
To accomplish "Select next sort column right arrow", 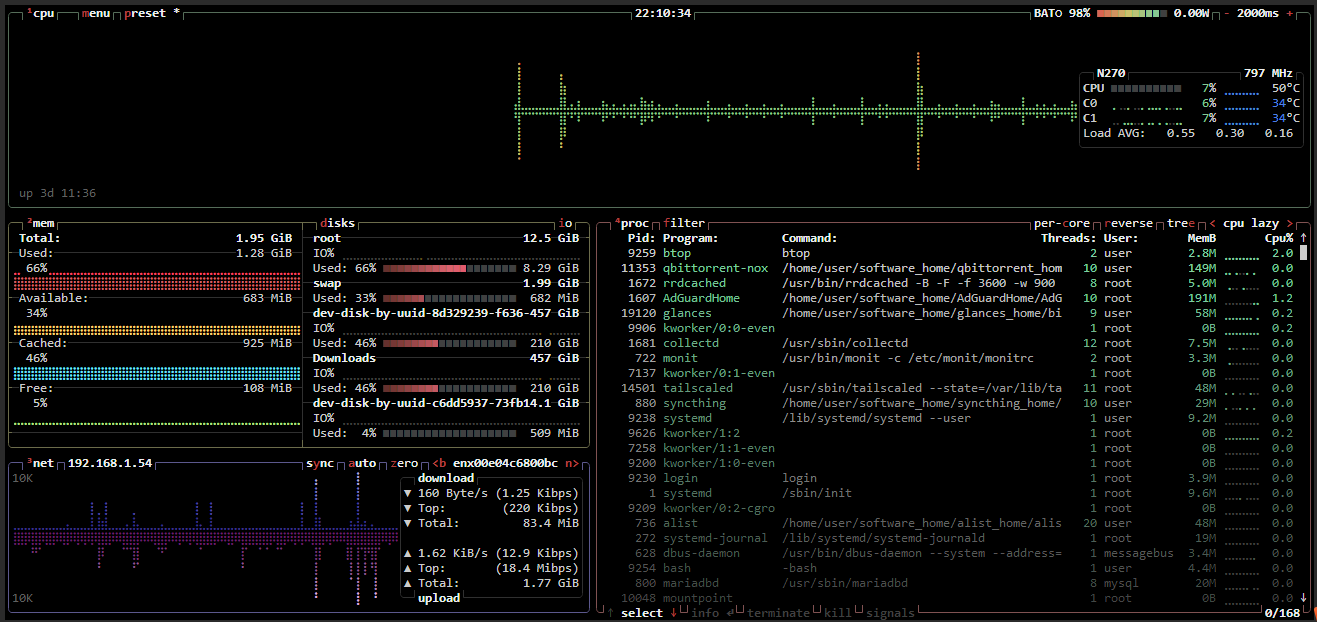I will tap(1290, 223).
